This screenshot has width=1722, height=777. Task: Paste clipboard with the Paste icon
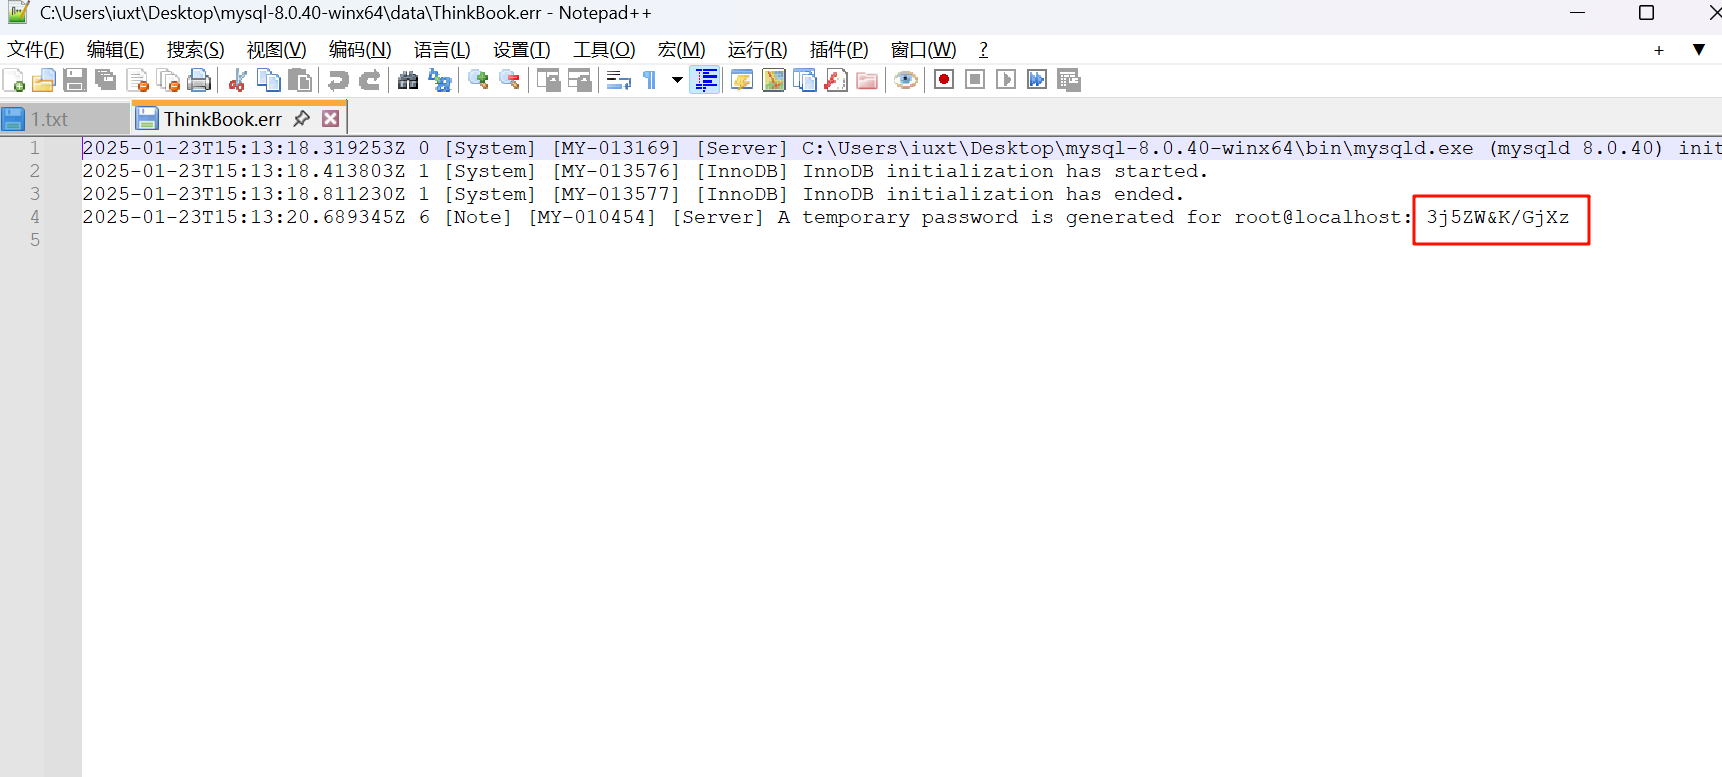click(x=300, y=81)
